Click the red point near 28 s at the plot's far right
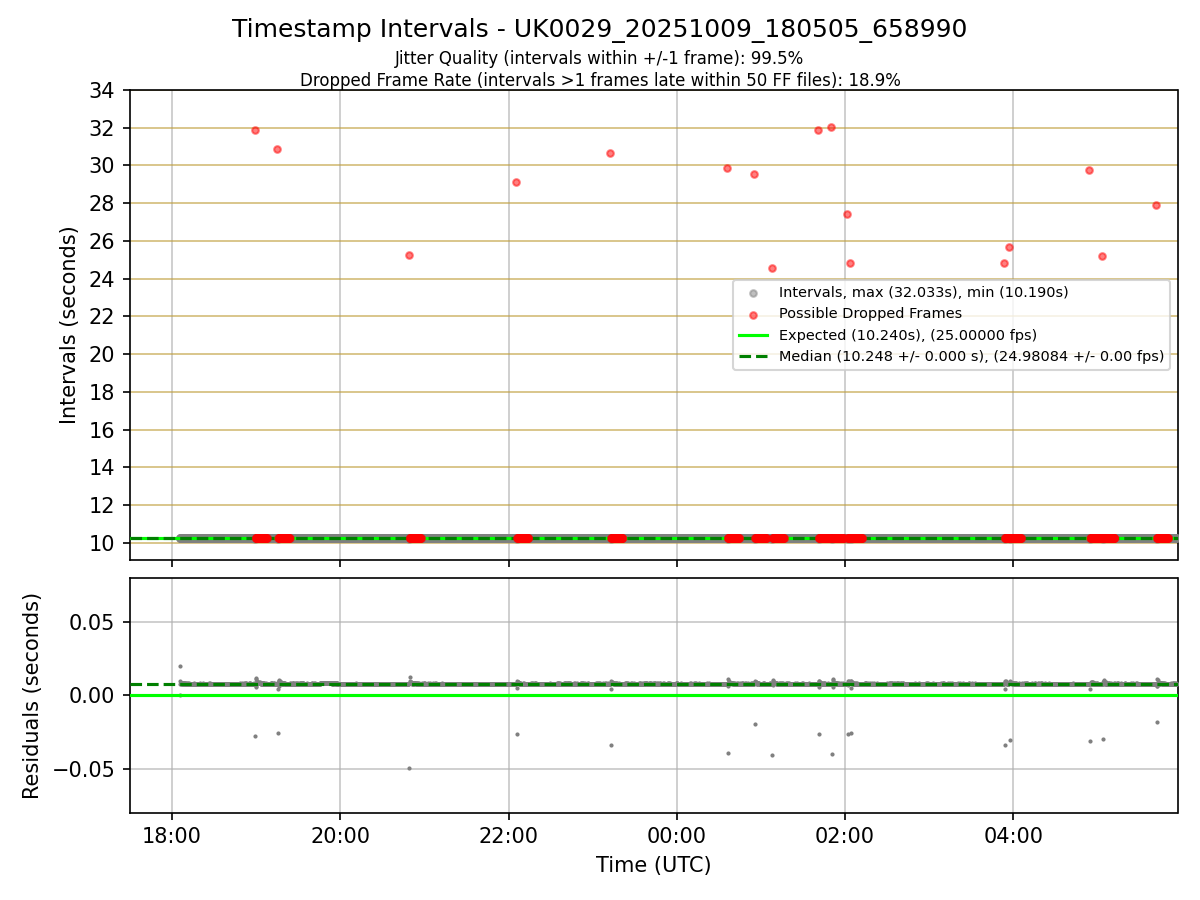 (x=1156, y=205)
